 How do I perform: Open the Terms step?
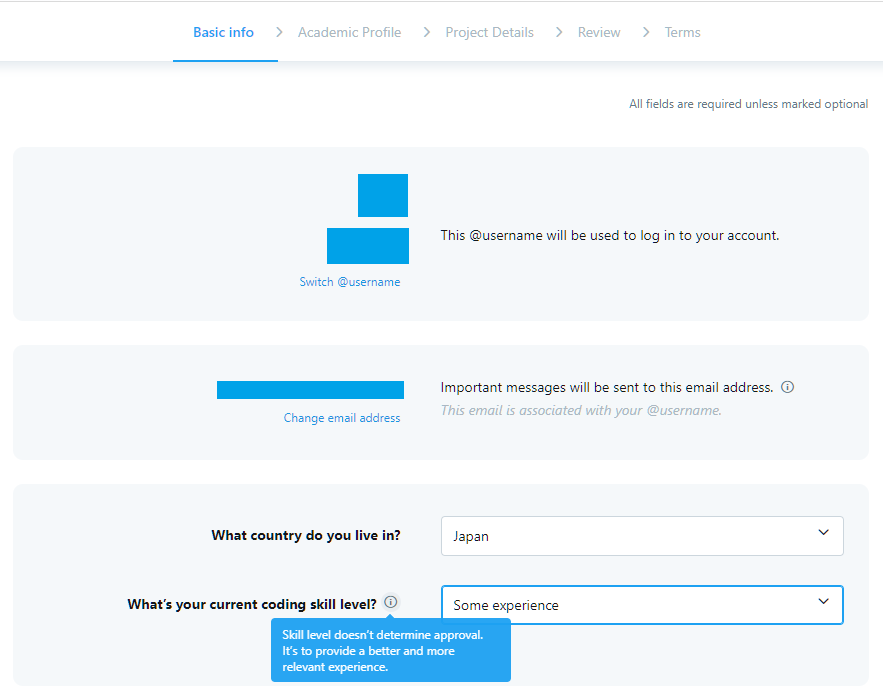pos(682,33)
